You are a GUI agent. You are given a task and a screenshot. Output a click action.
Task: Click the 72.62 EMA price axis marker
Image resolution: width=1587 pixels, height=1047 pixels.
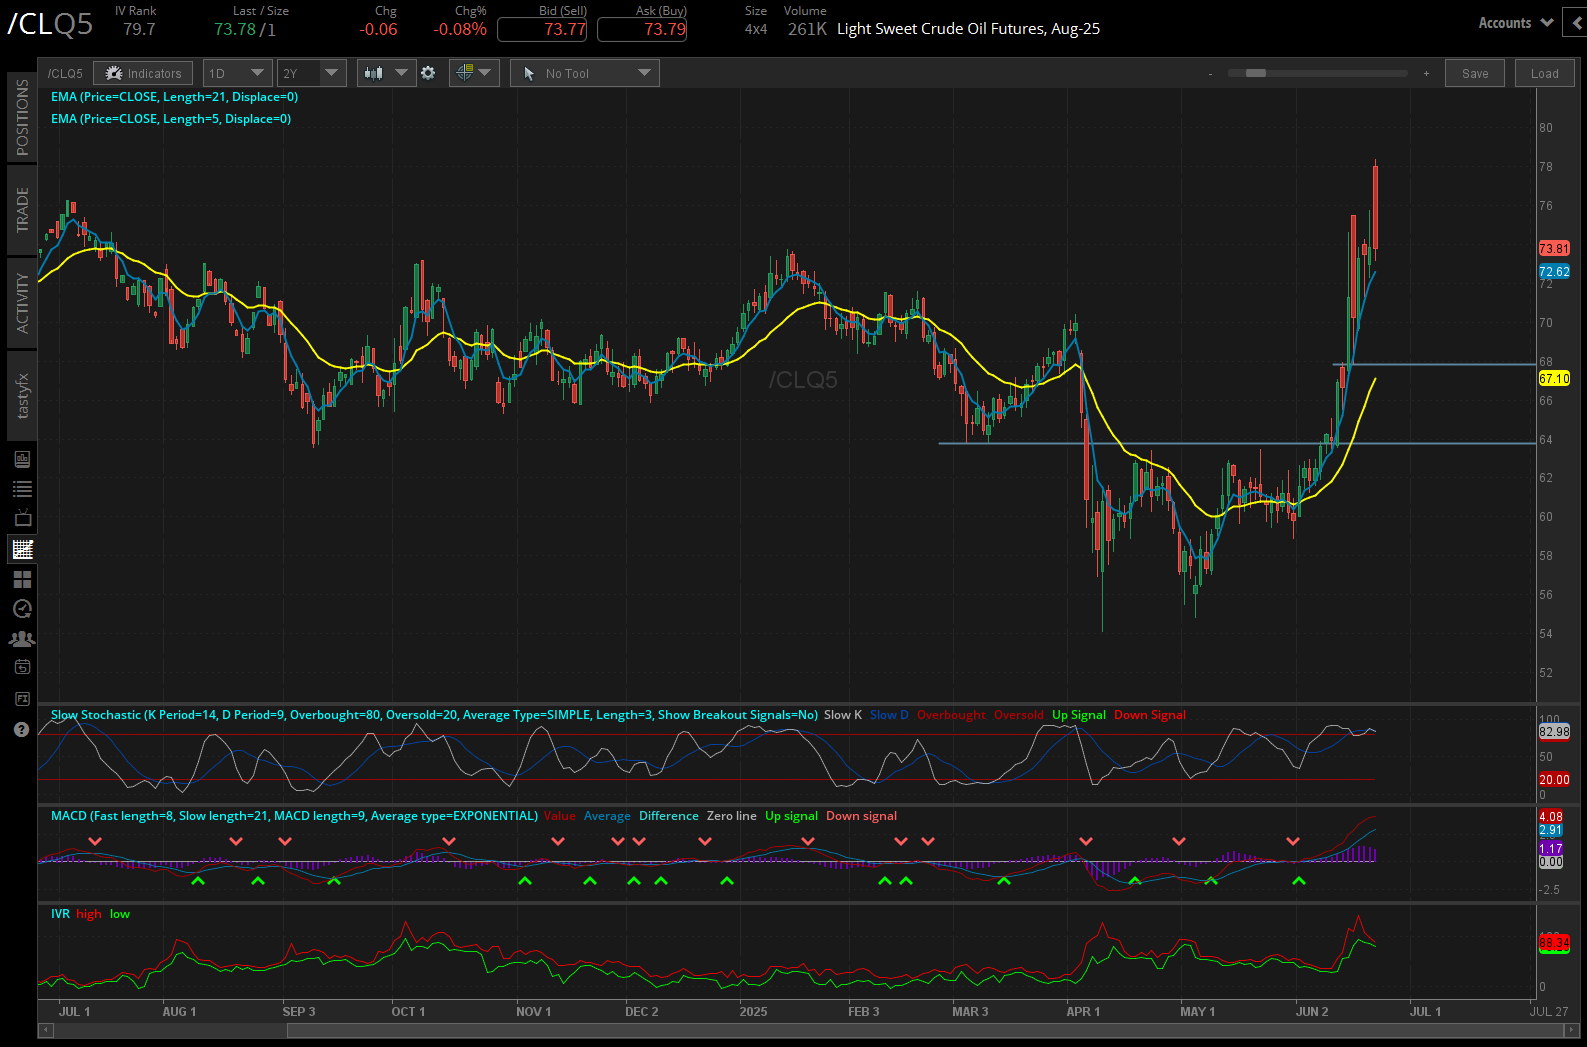pos(1554,272)
